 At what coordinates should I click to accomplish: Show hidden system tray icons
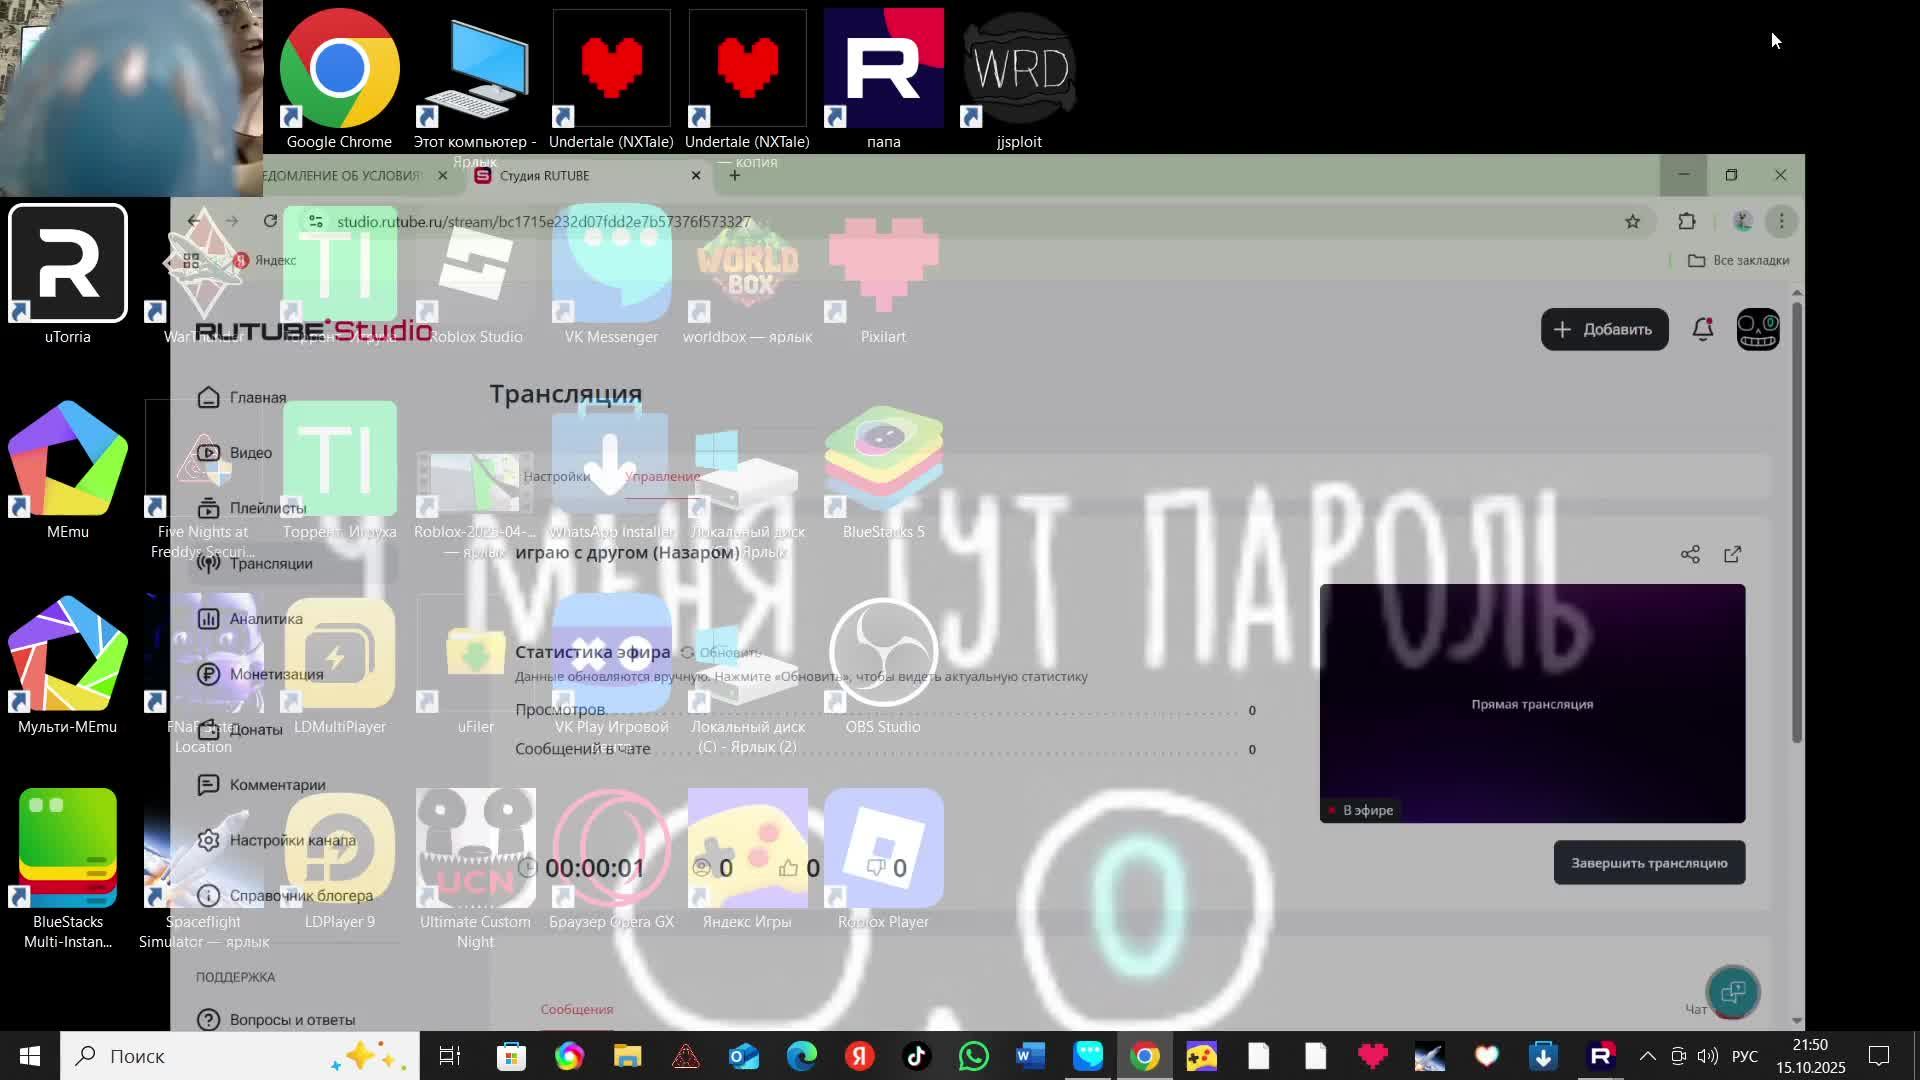[x=1648, y=1056]
